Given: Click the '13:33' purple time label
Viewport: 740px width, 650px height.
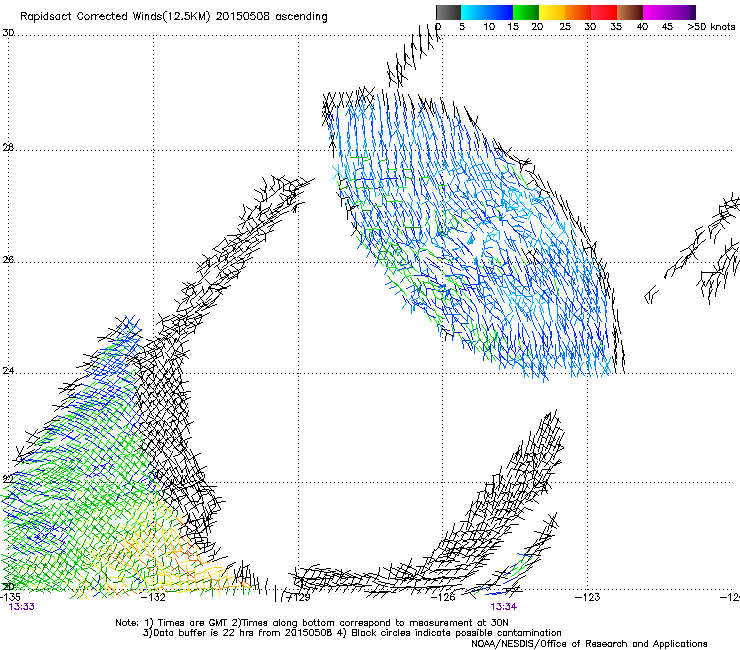Looking at the screenshot, I should pos(22,607).
